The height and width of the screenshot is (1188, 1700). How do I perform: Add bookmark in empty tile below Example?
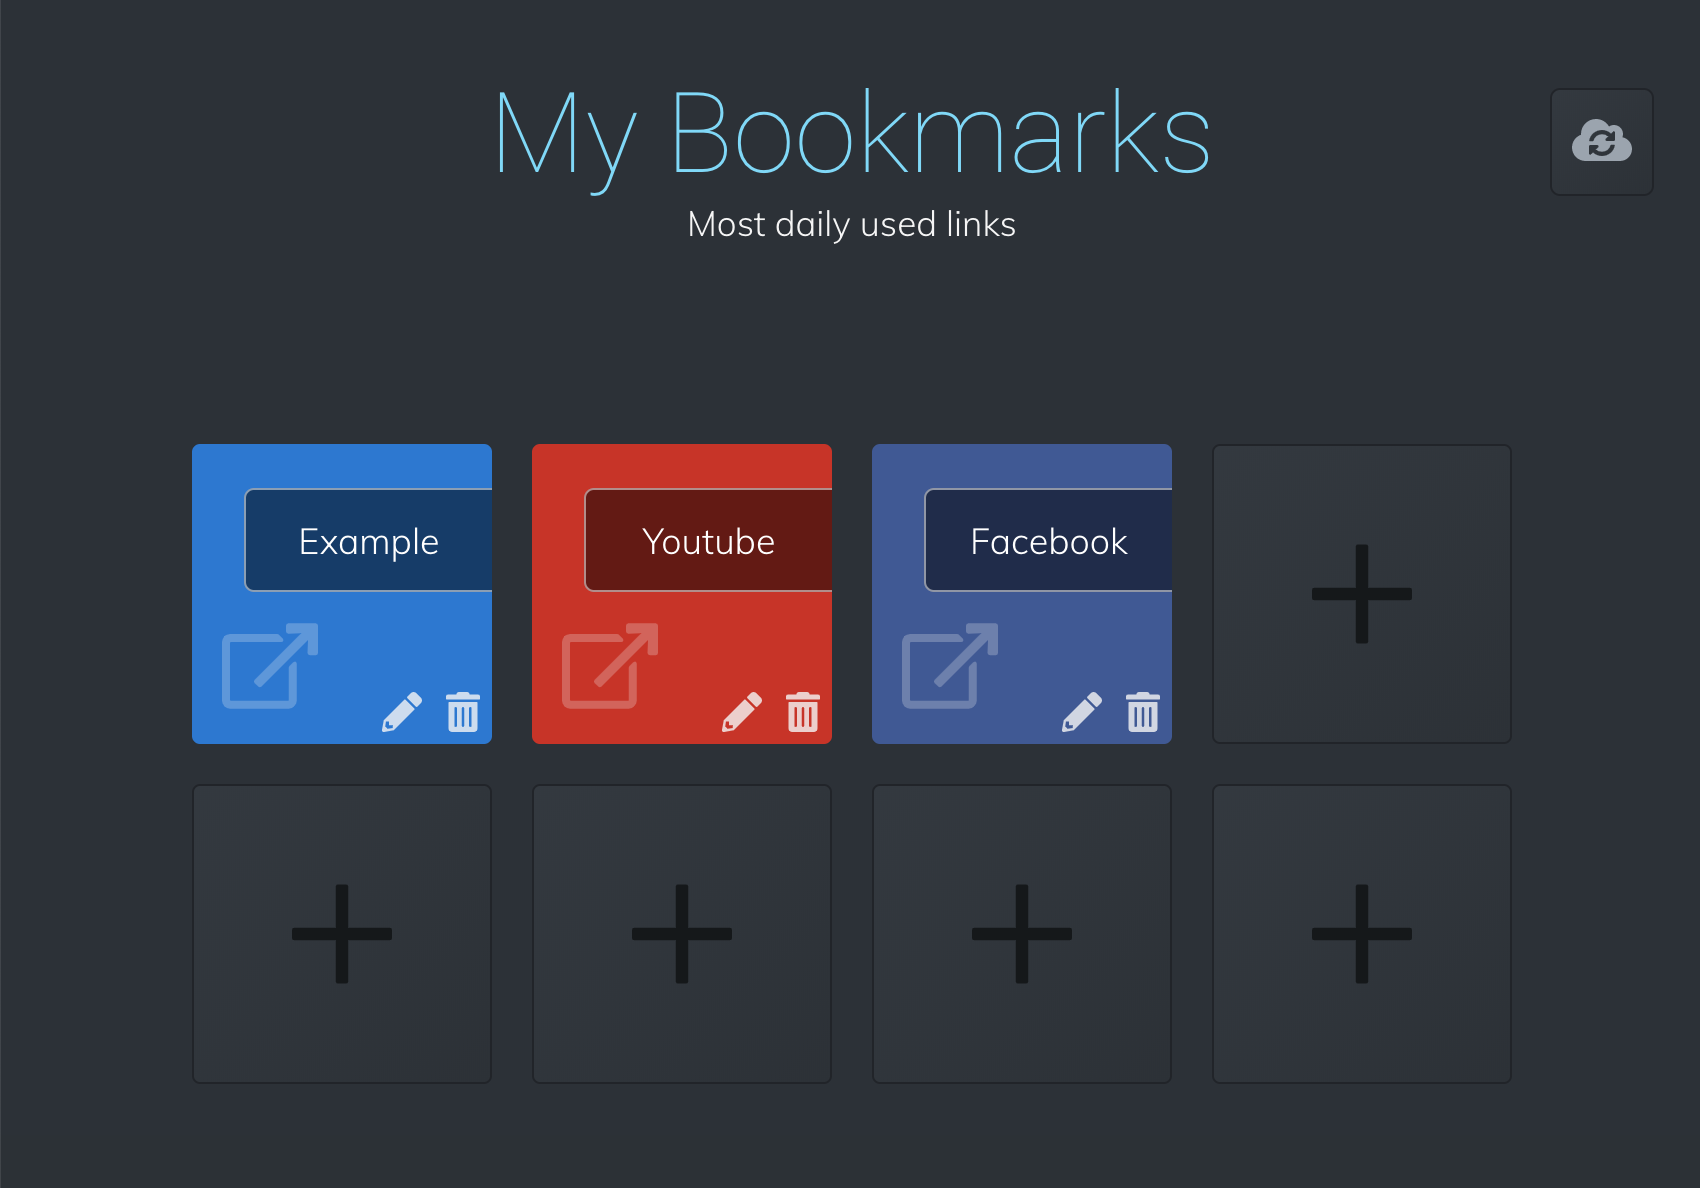[342, 934]
